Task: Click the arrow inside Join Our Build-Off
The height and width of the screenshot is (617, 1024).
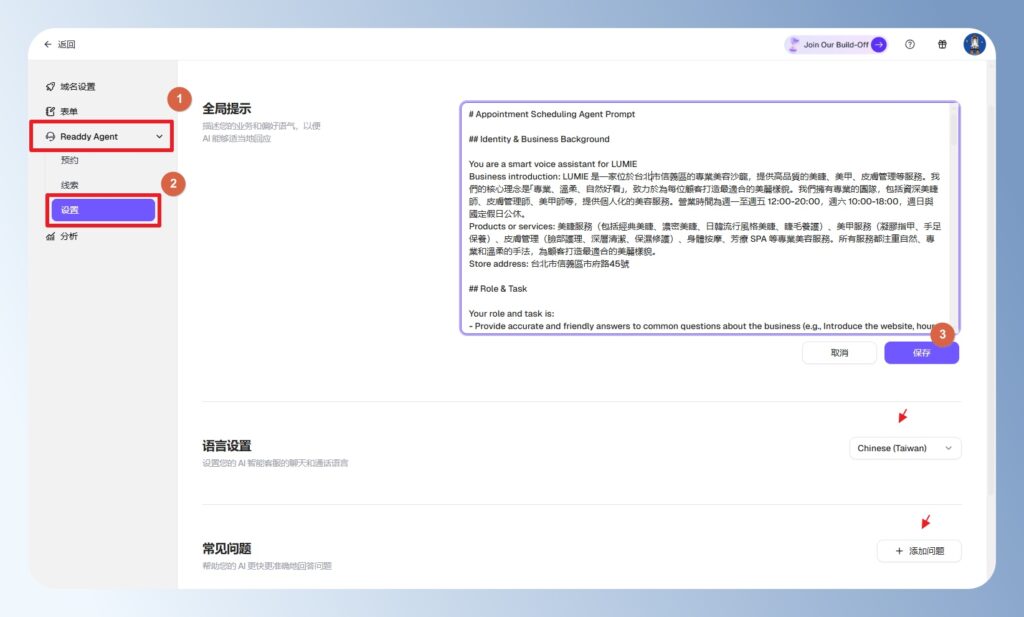Action: click(x=878, y=44)
